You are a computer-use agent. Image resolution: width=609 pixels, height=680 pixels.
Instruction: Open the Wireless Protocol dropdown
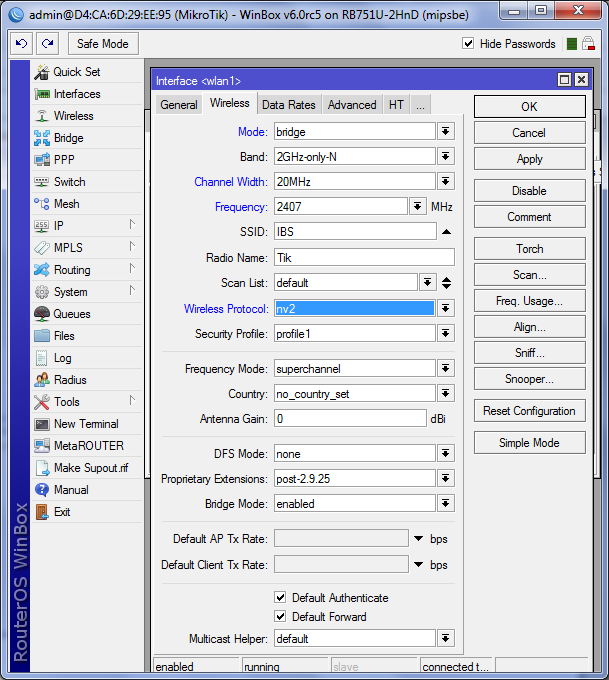445,309
